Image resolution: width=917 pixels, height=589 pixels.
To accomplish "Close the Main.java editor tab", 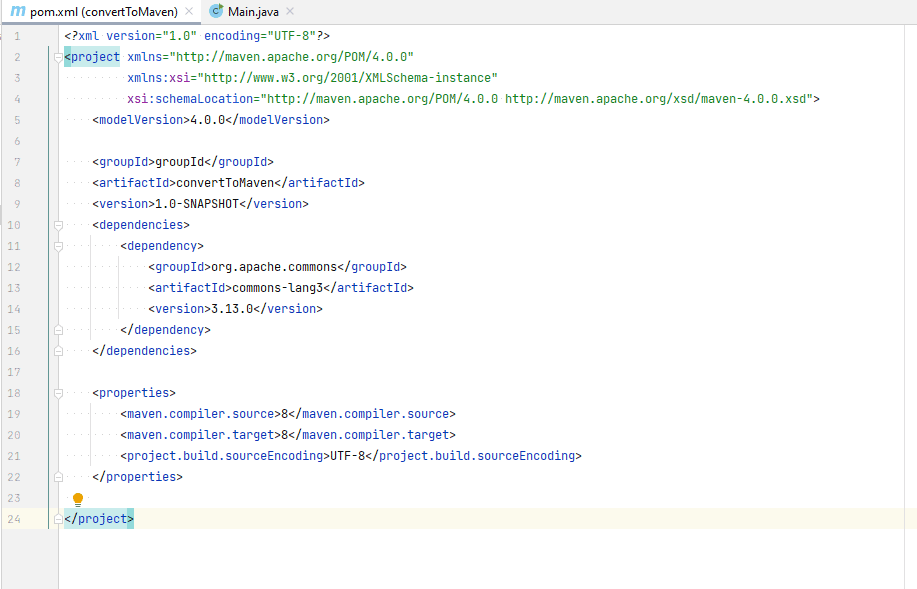I will pyautogui.click(x=290, y=11).
